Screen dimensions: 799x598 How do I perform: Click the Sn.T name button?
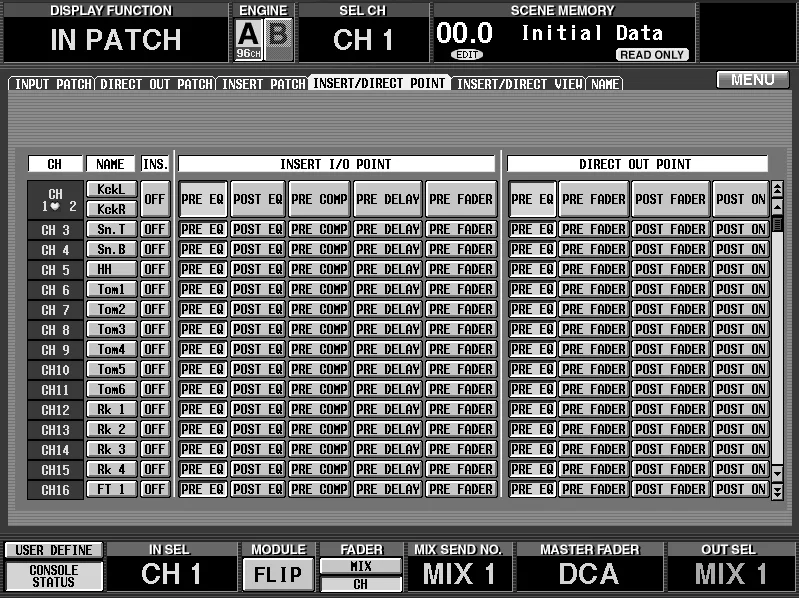112,229
